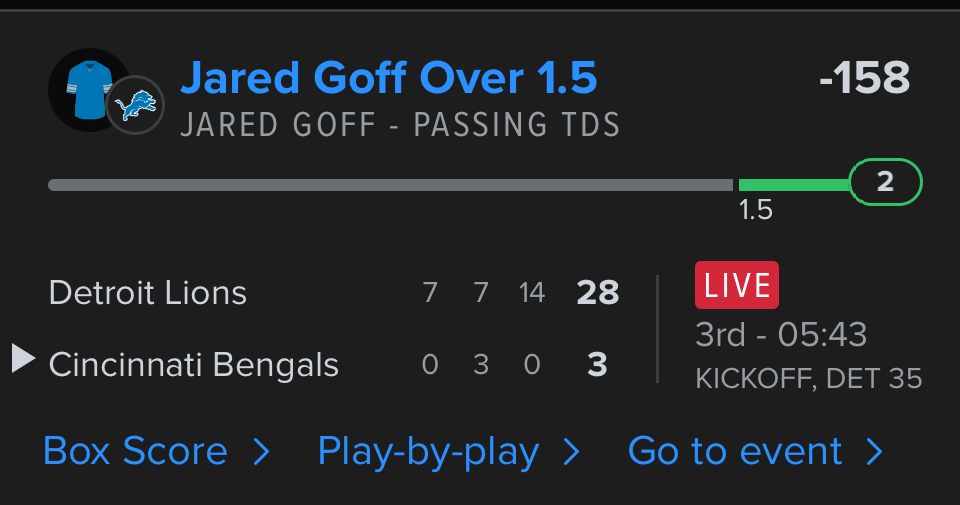Viewport: 960px width, 505px height.
Task: Select the Go to event link
Action: tap(735, 452)
